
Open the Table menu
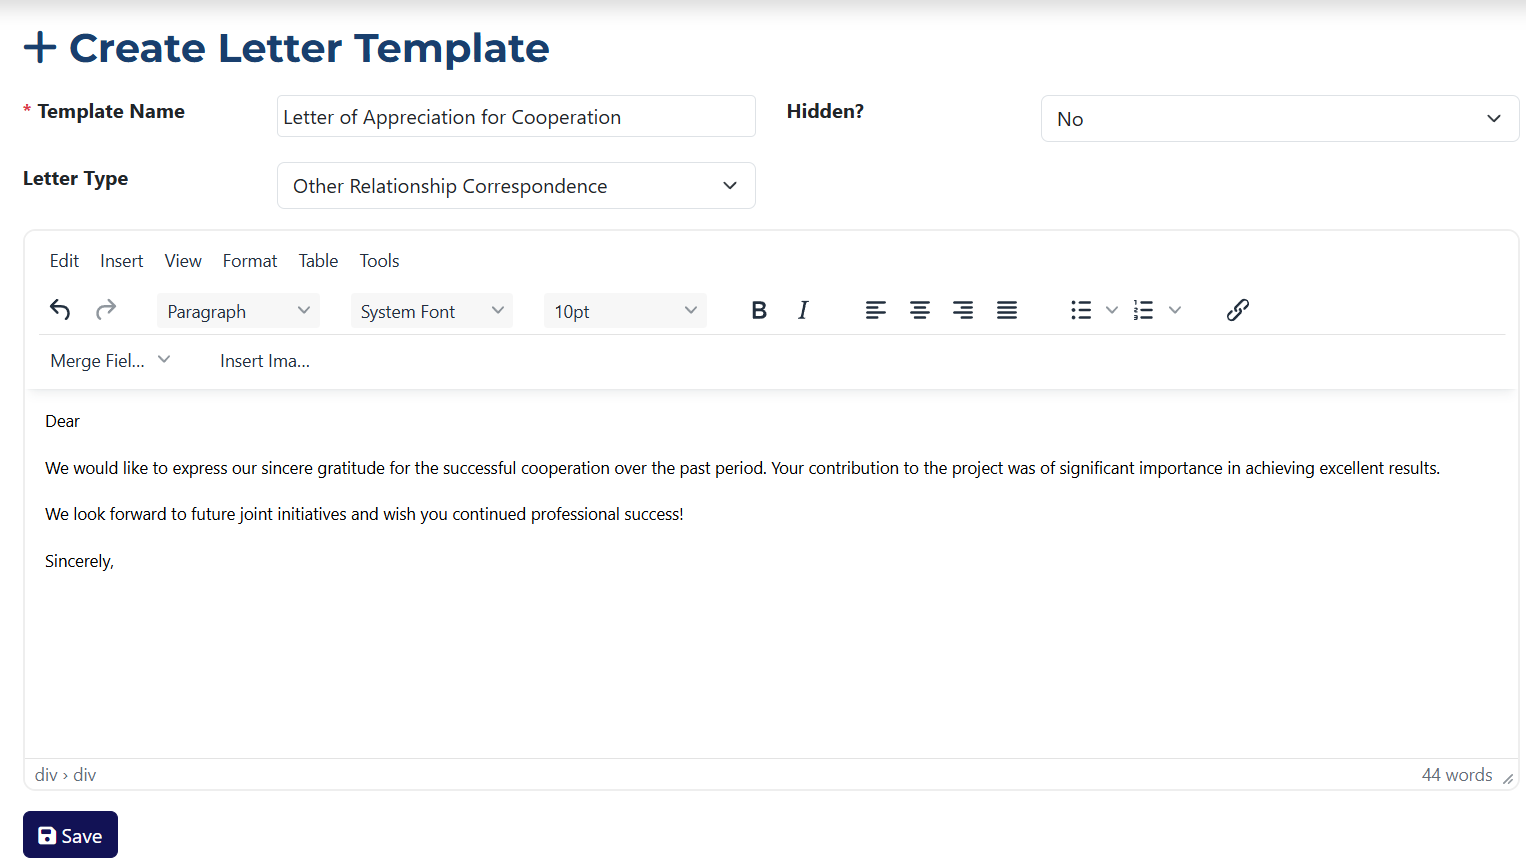pos(317,260)
